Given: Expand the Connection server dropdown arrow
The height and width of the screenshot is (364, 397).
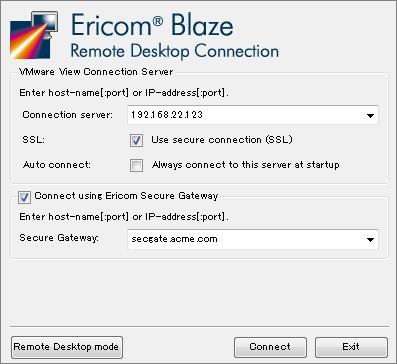Looking at the screenshot, I should click(x=370, y=116).
